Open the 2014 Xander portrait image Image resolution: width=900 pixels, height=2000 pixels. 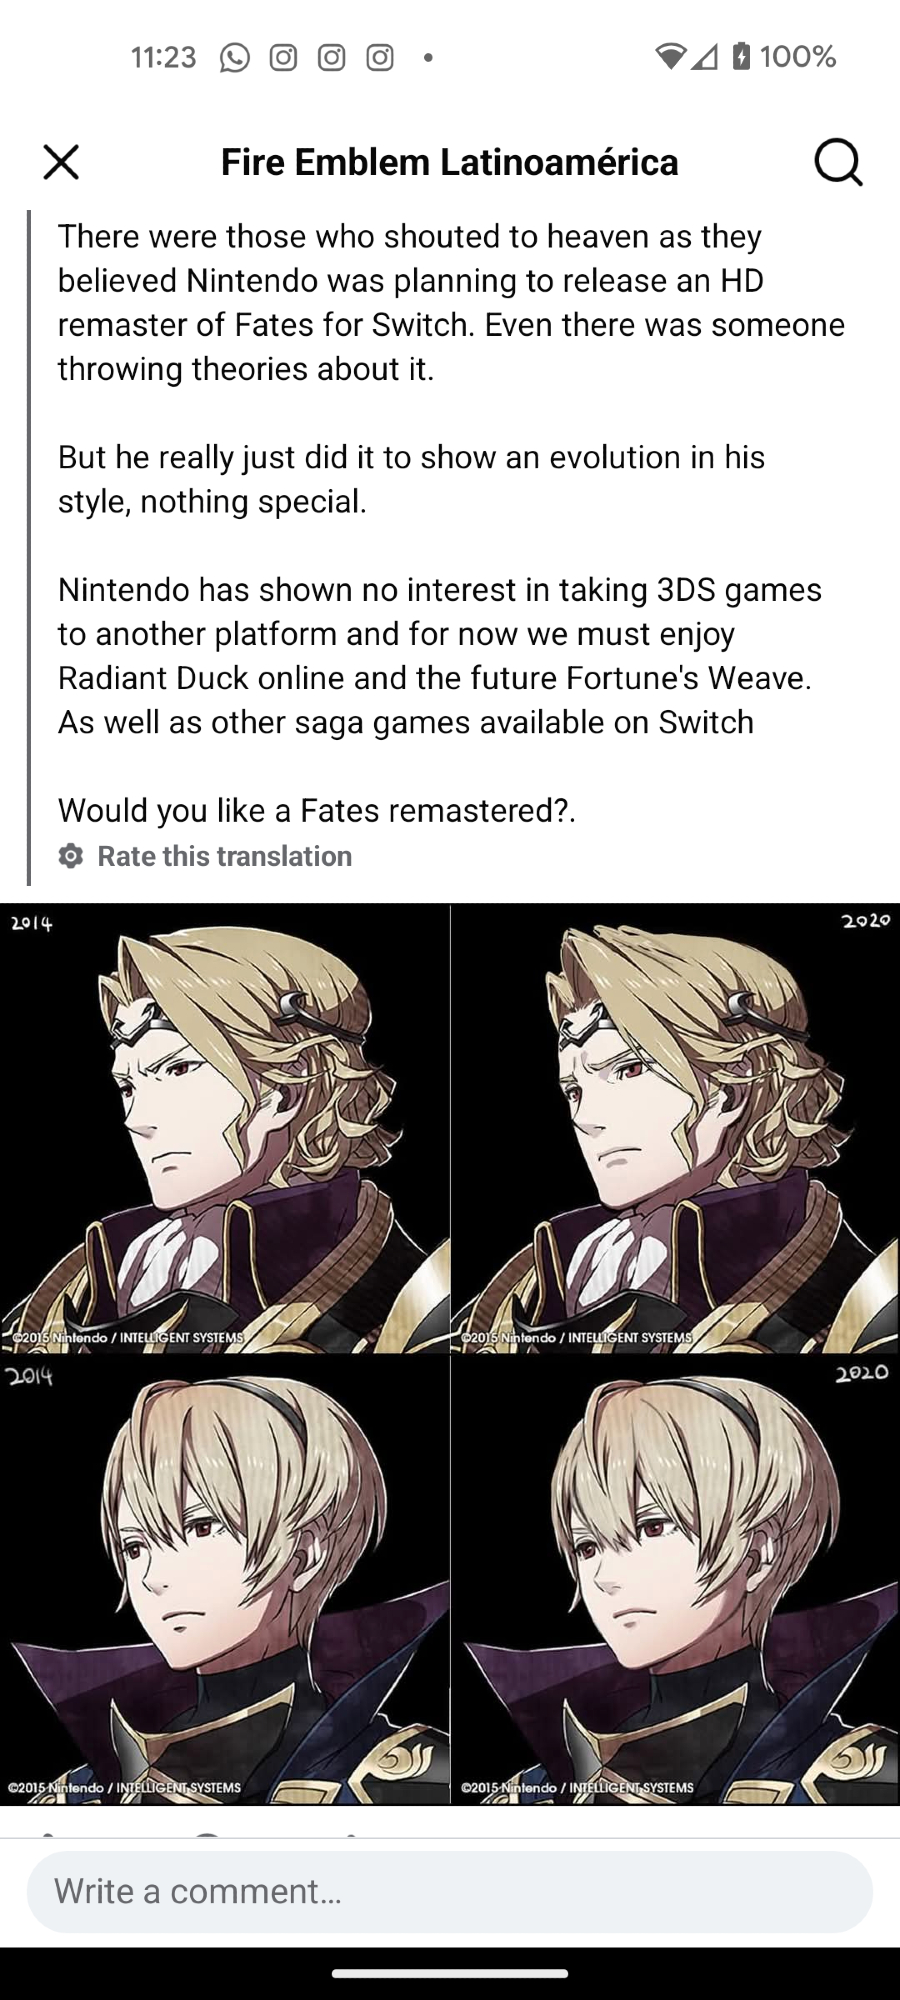click(x=225, y=1128)
